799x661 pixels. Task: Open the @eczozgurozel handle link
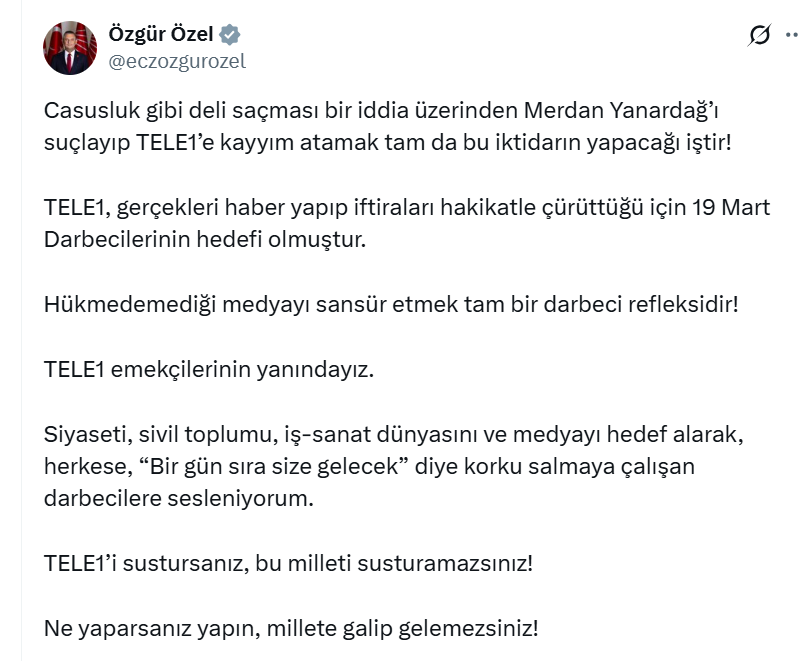176,61
